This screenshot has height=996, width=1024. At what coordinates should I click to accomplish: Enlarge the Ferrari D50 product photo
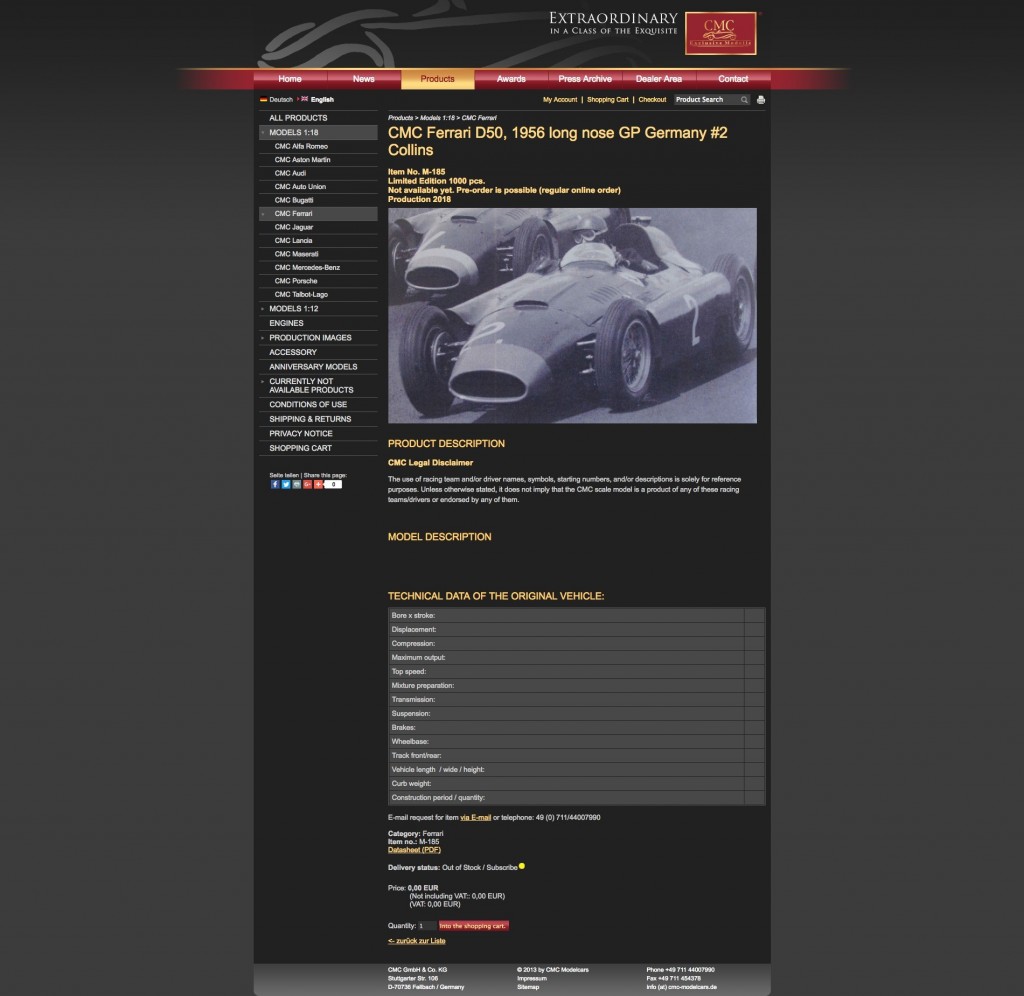click(x=572, y=315)
